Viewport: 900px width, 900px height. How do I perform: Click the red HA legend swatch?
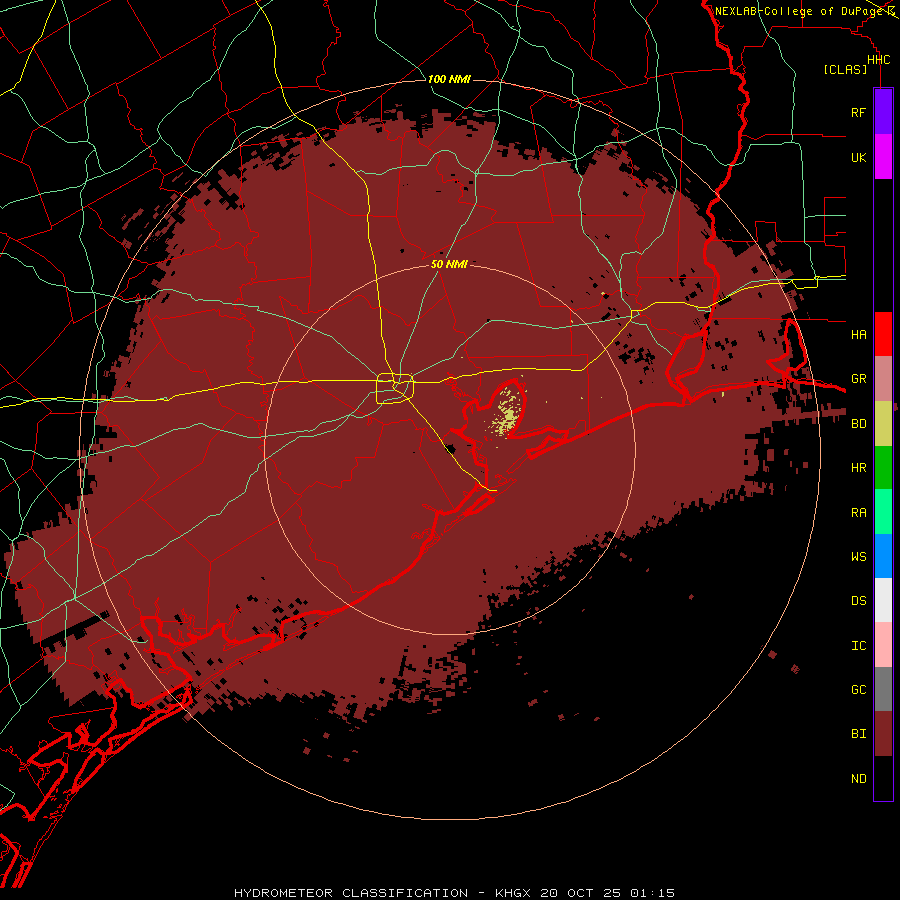883,334
